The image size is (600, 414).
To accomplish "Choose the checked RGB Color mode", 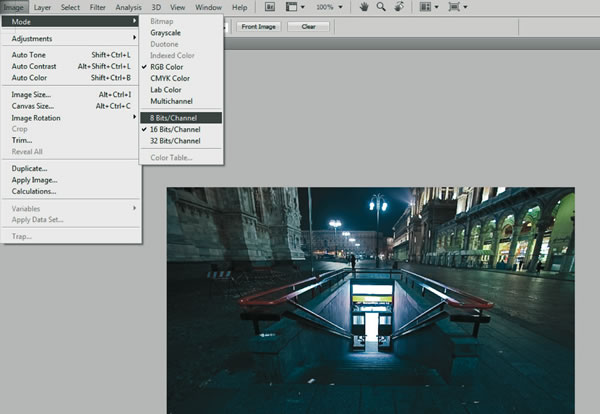I will click(181, 67).
